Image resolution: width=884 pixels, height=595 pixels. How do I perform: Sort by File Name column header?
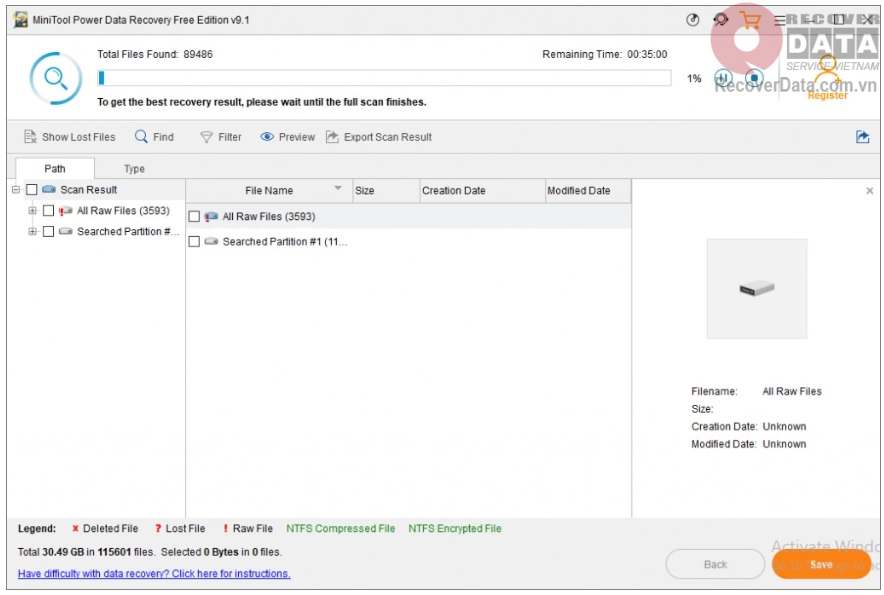pyautogui.click(x=269, y=191)
